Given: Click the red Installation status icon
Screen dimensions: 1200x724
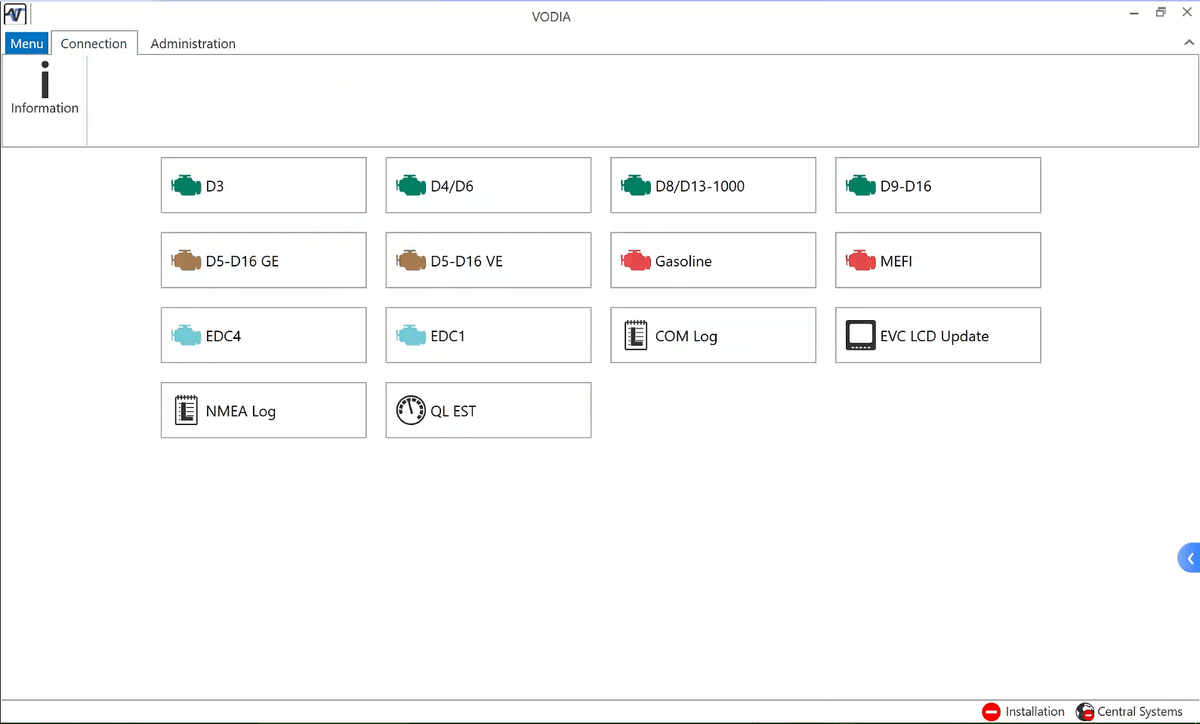Looking at the screenshot, I should pos(991,711).
